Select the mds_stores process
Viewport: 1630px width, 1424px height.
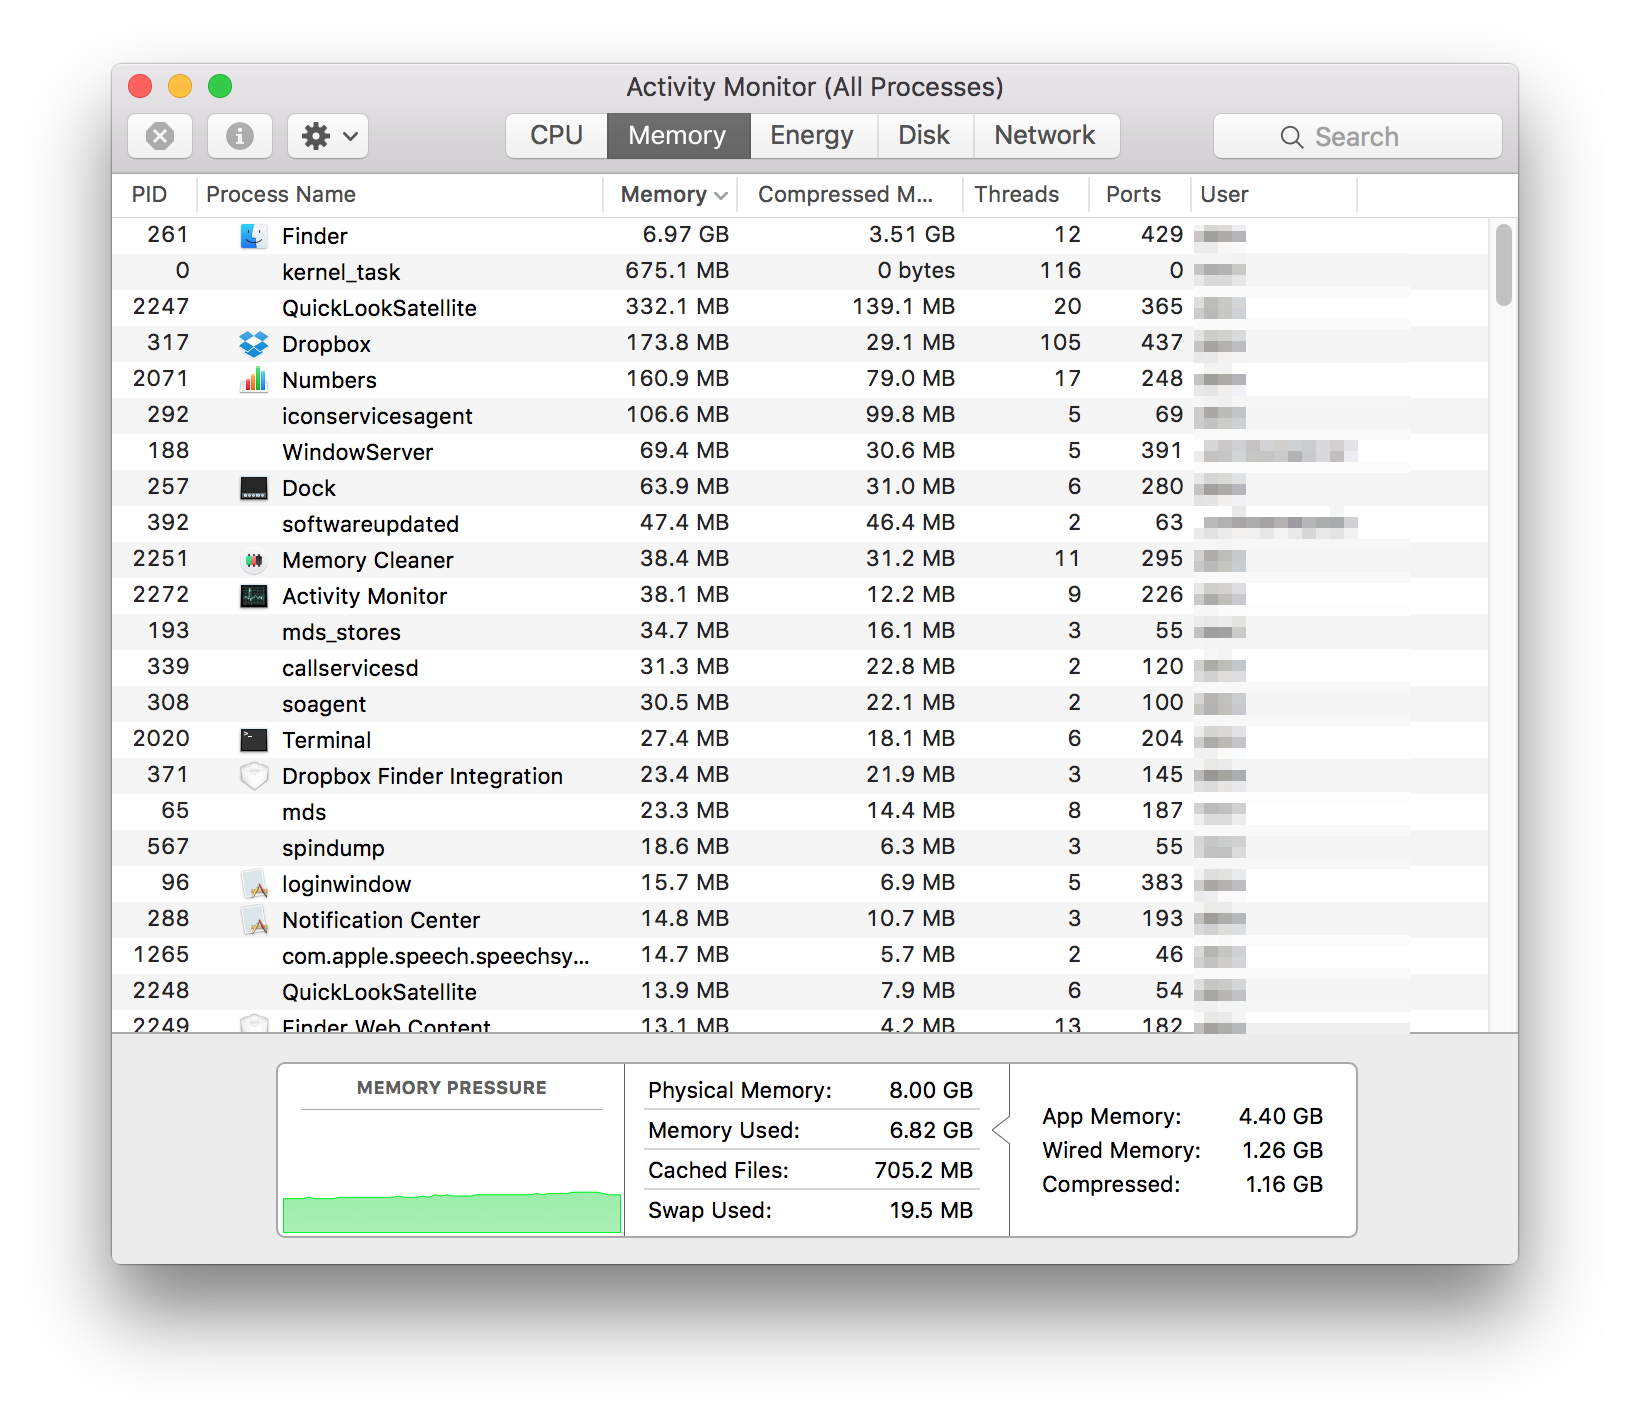[800, 632]
